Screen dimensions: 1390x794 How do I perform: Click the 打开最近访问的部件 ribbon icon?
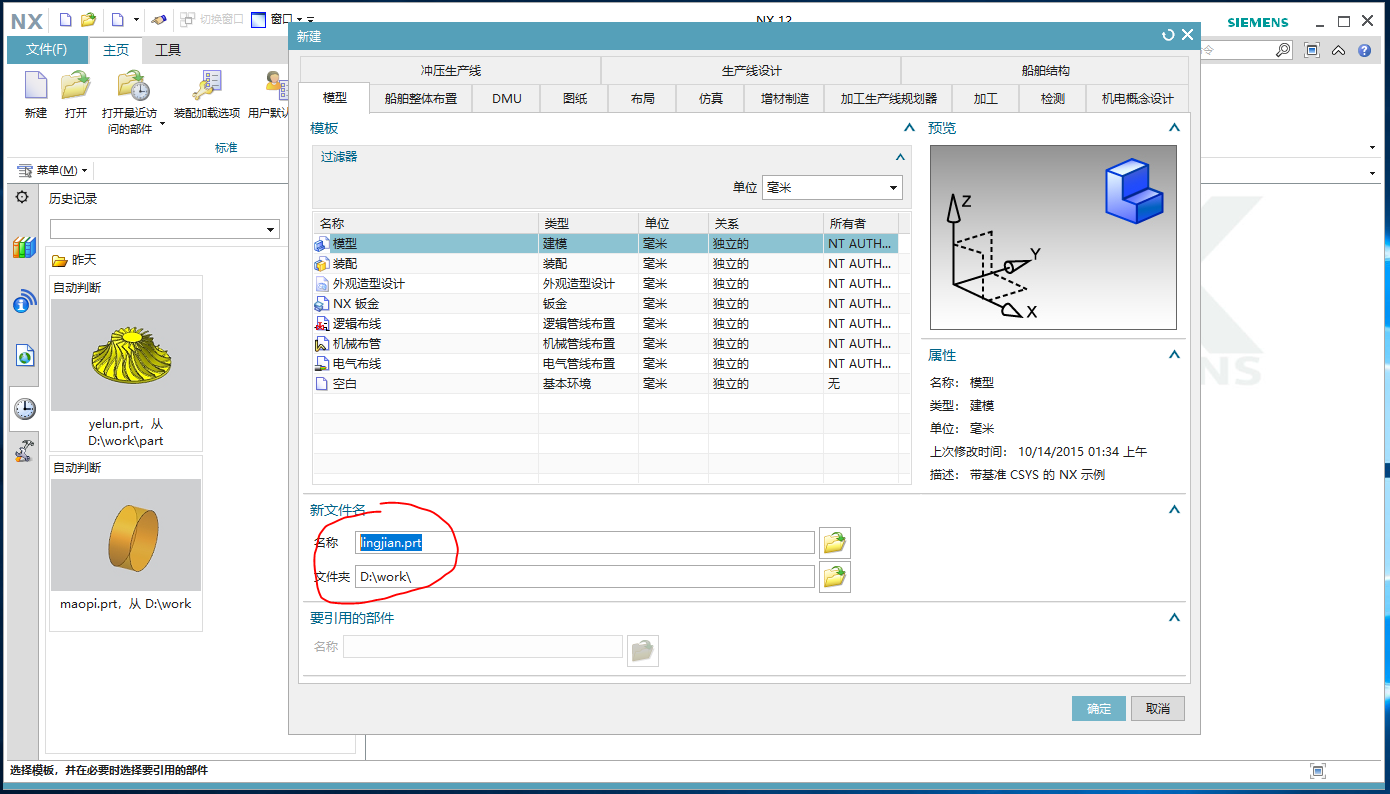[131, 86]
